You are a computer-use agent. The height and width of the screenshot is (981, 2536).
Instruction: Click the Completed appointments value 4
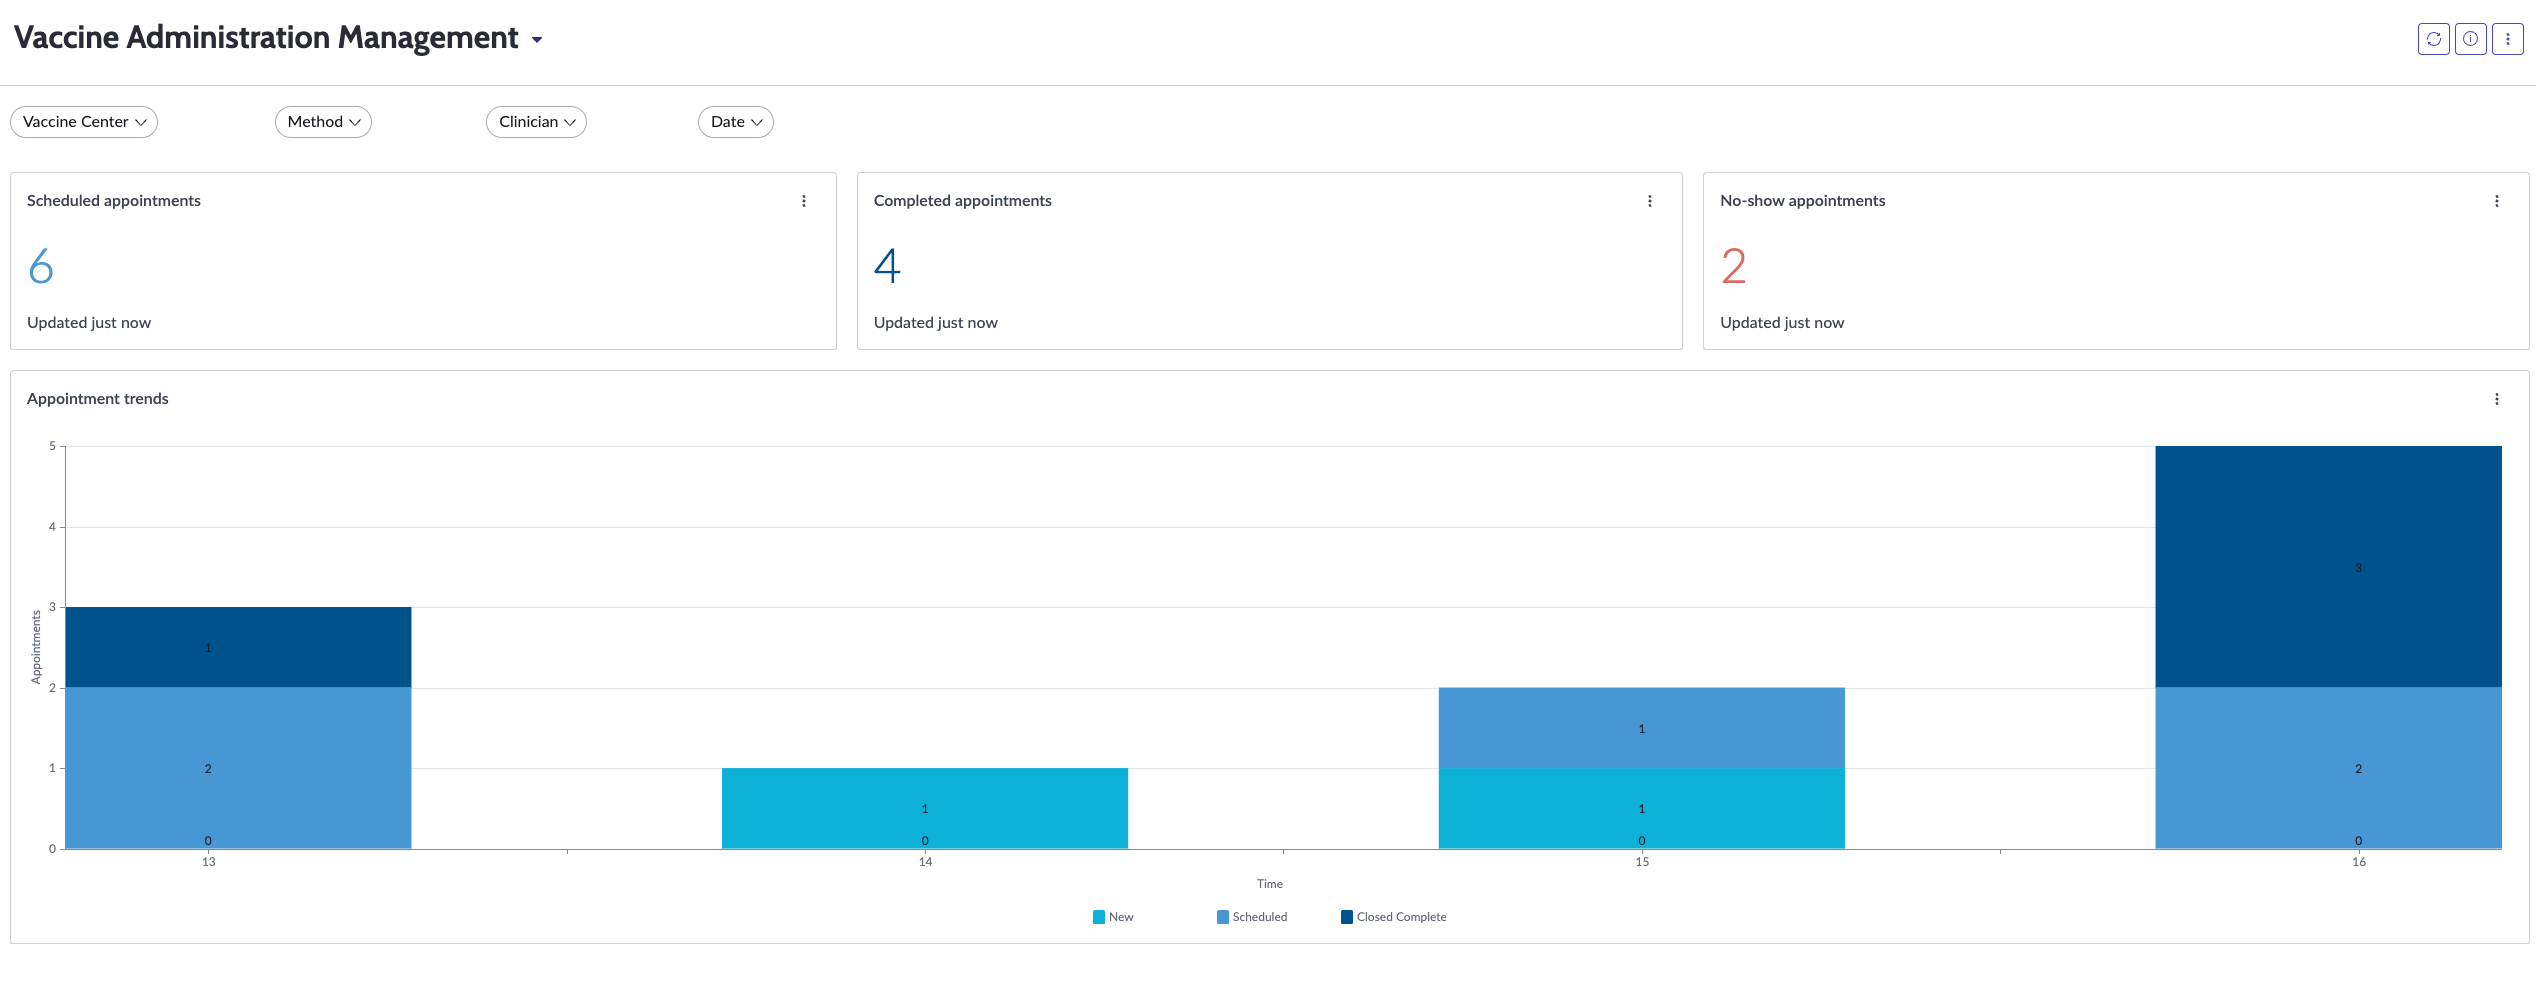pyautogui.click(x=887, y=266)
